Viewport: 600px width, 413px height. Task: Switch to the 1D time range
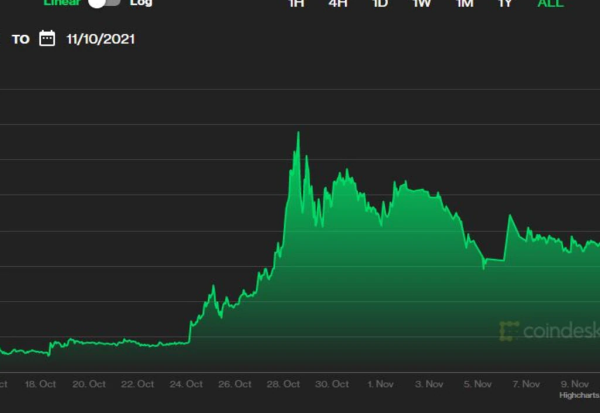381,3
